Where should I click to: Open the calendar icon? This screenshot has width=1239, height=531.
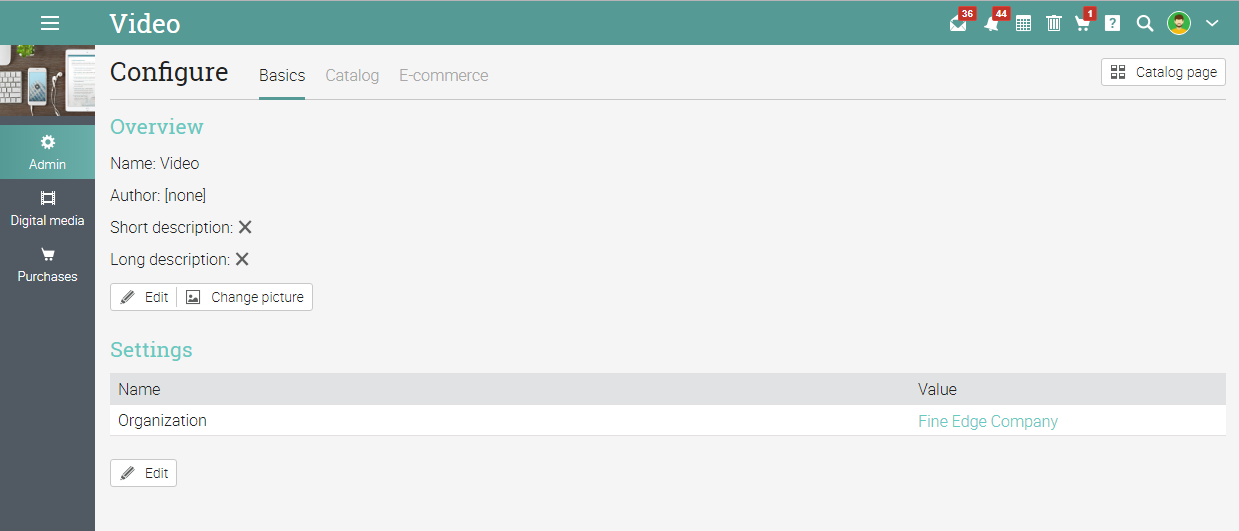click(x=1023, y=23)
